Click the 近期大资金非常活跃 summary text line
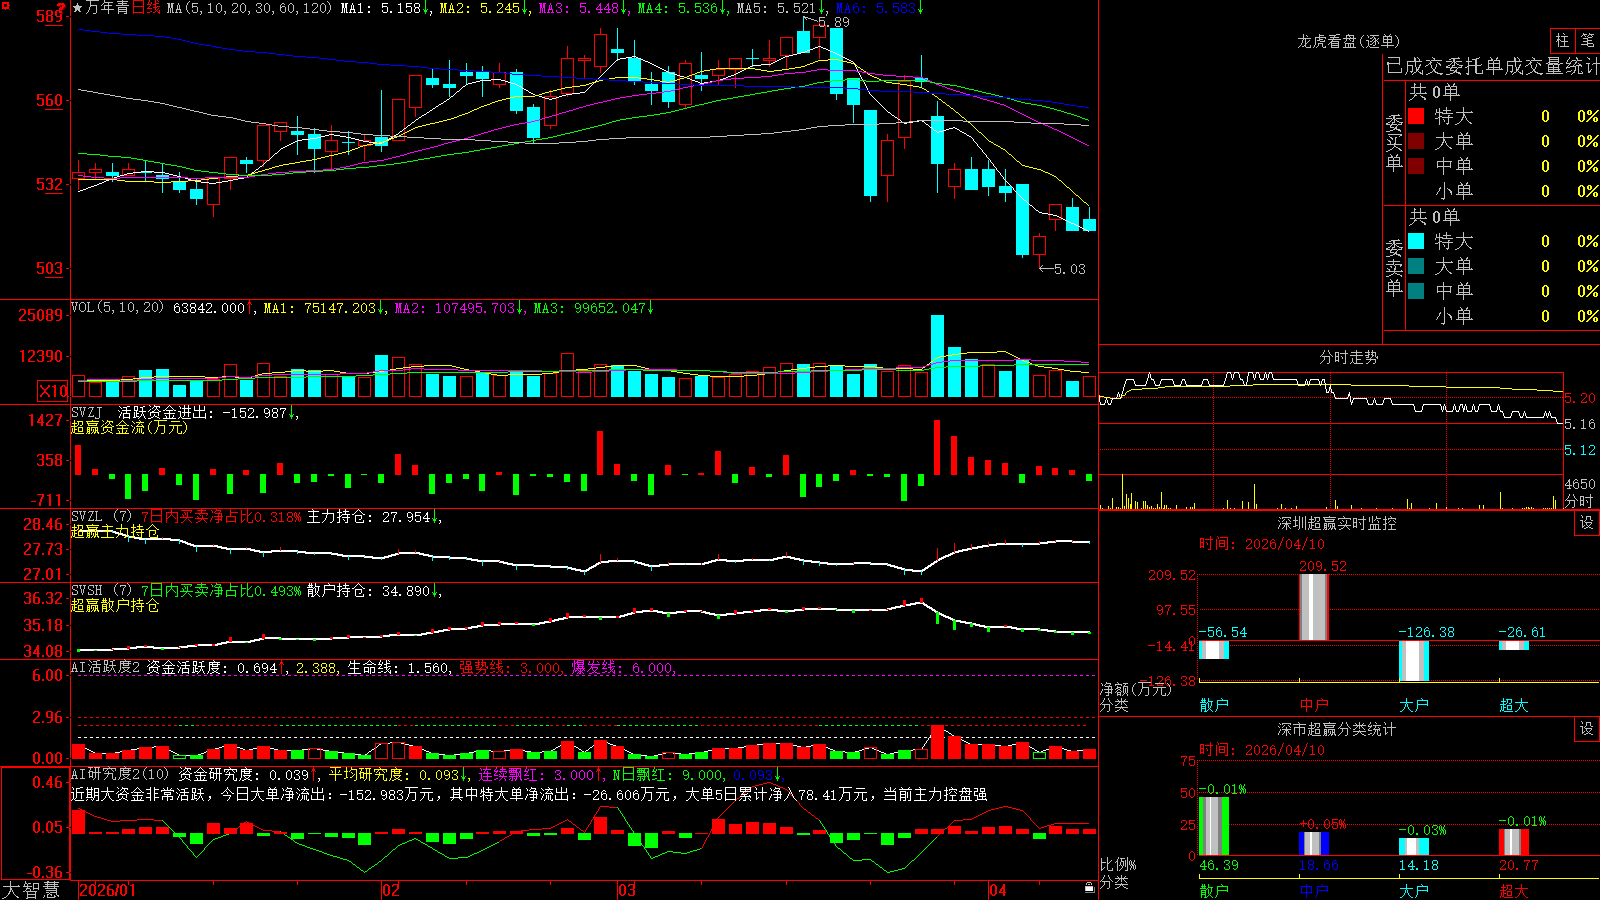Image resolution: width=1600 pixels, height=900 pixels. click(x=529, y=795)
